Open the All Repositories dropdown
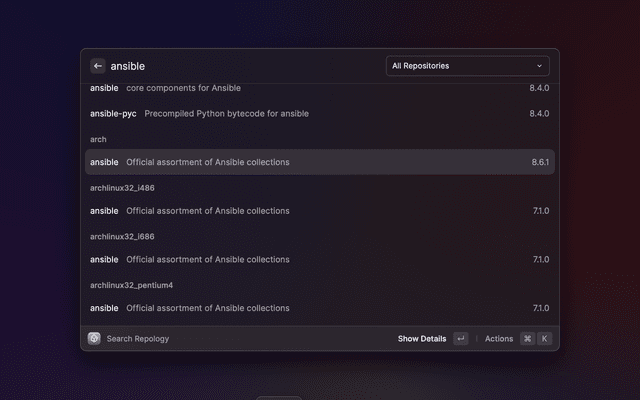 (467, 66)
